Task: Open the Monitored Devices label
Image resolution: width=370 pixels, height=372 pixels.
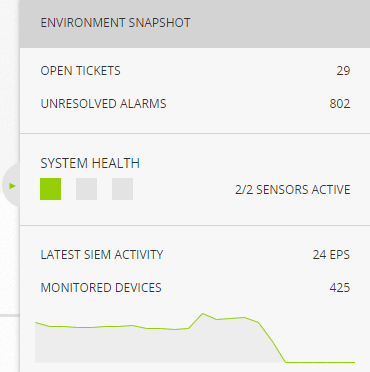Action: coord(101,288)
